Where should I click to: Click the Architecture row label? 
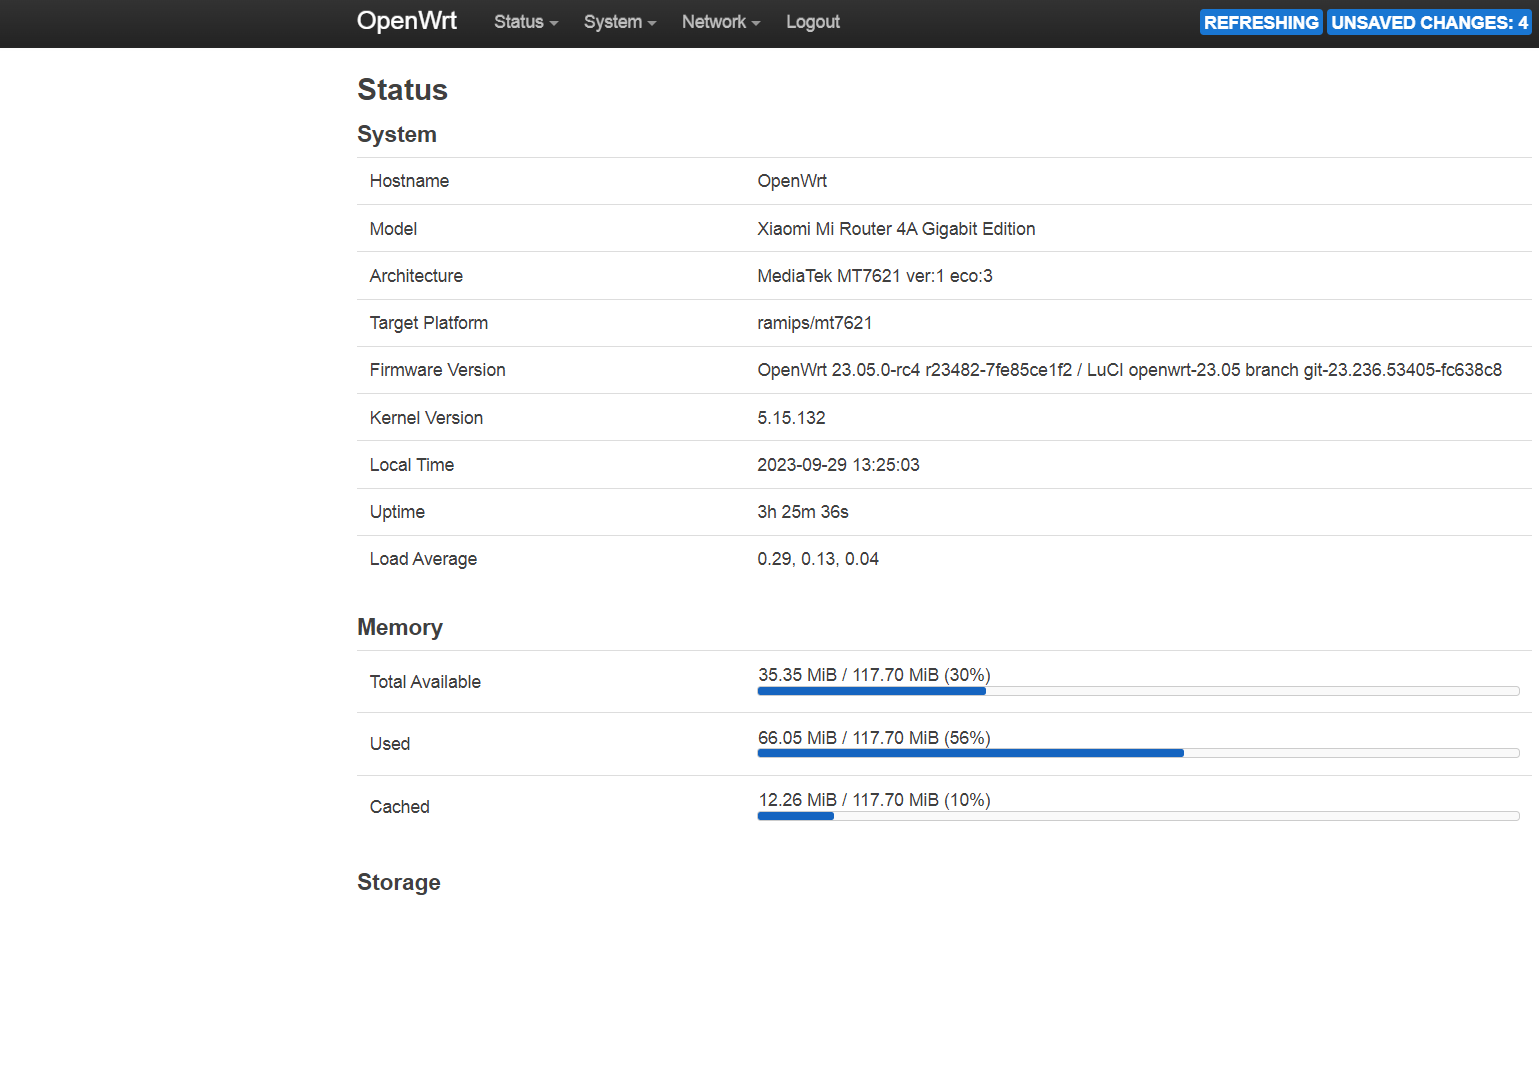(x=416, y=276)
